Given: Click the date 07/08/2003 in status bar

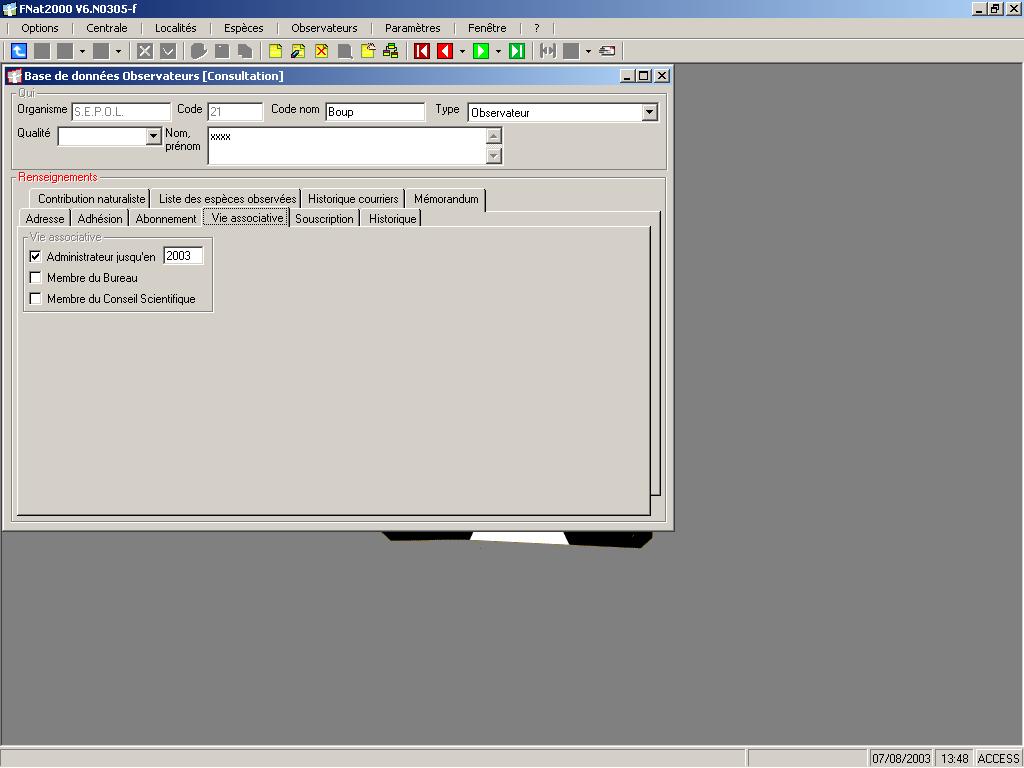Looking at the screenshot, I should click(x=901, y=758).
